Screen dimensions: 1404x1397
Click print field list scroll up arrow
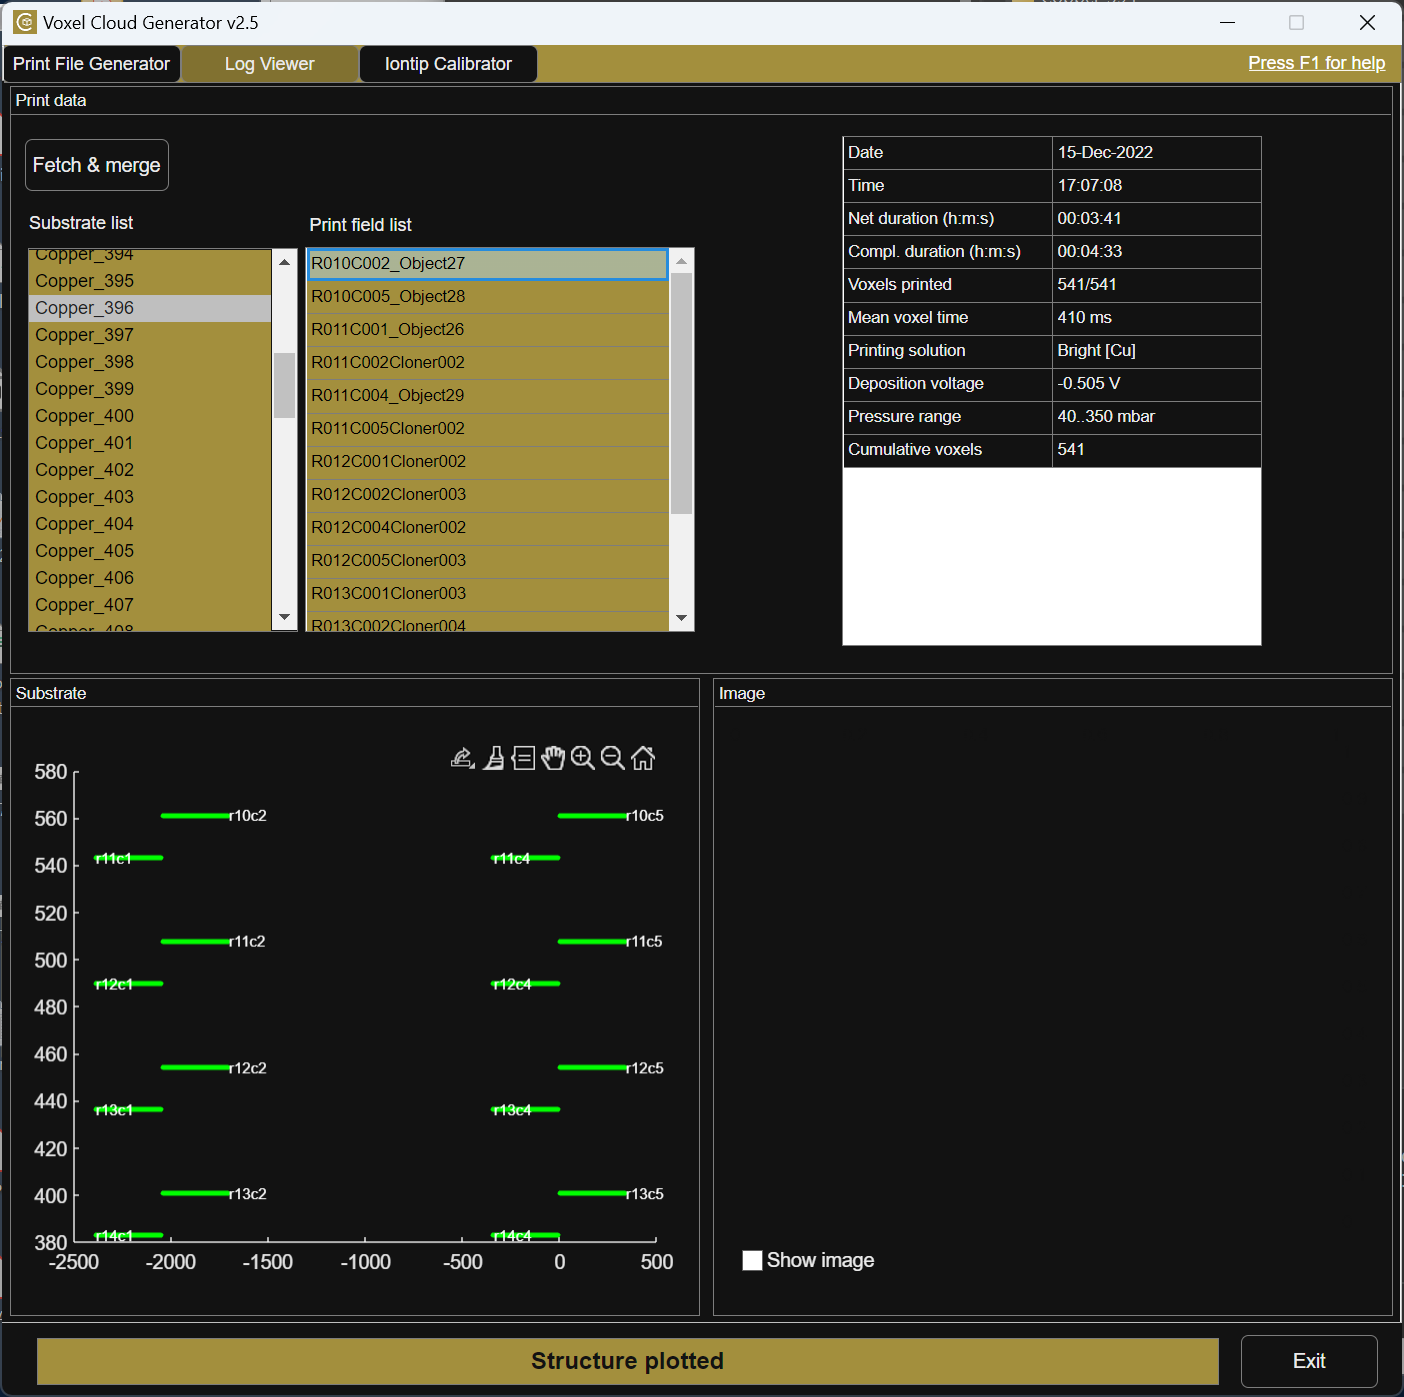[682, 261]
